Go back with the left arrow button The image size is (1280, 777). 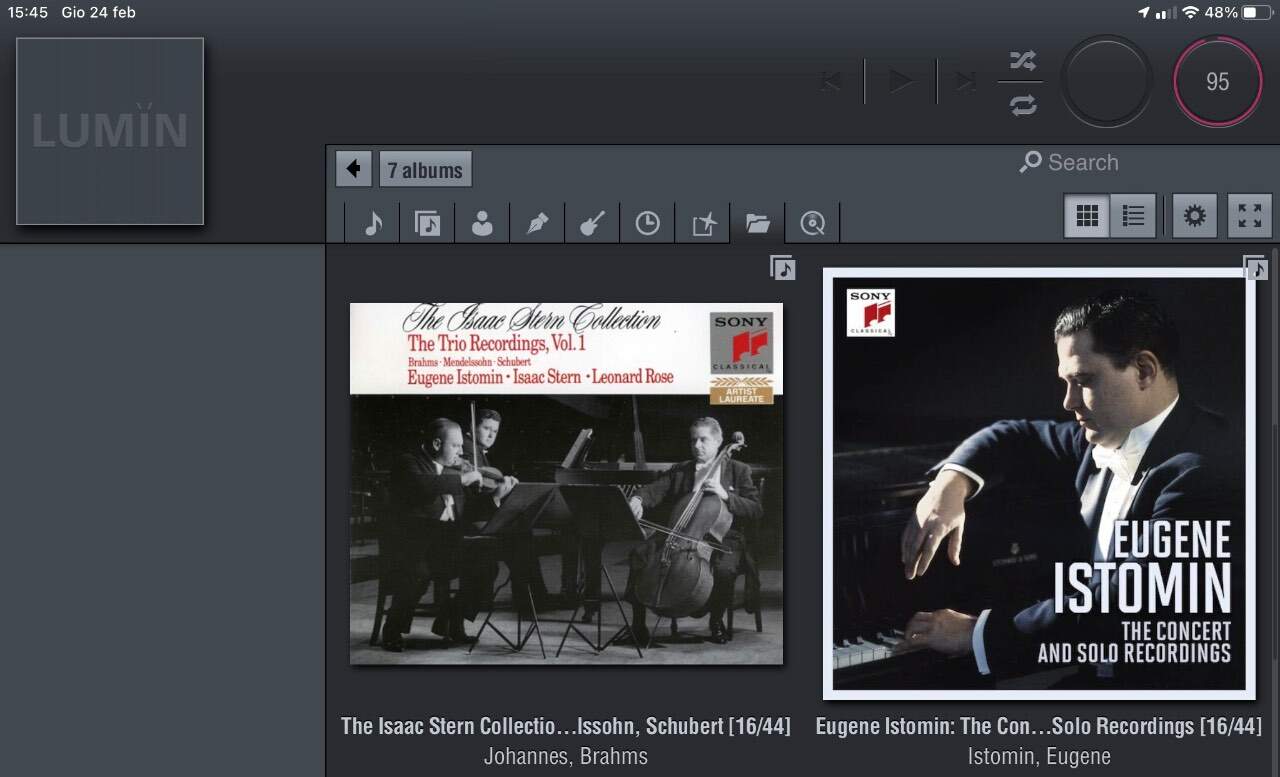[354, 169]
